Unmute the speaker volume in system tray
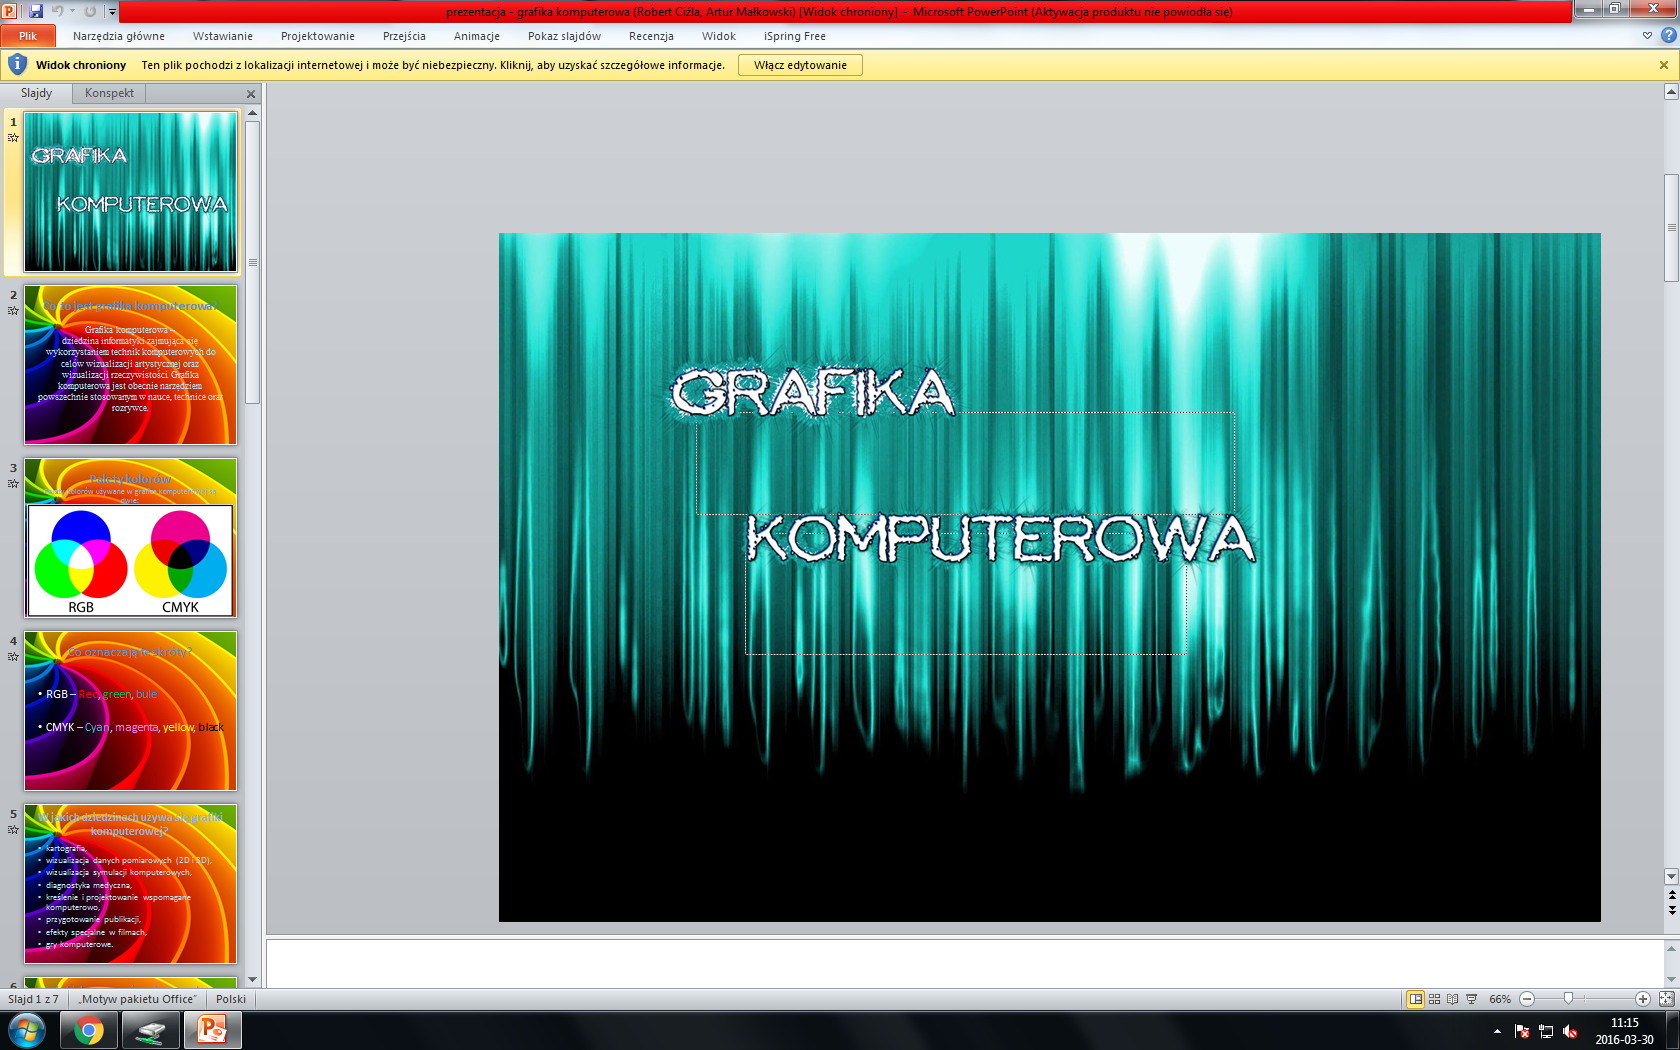 click(x=1570, y=1031)
